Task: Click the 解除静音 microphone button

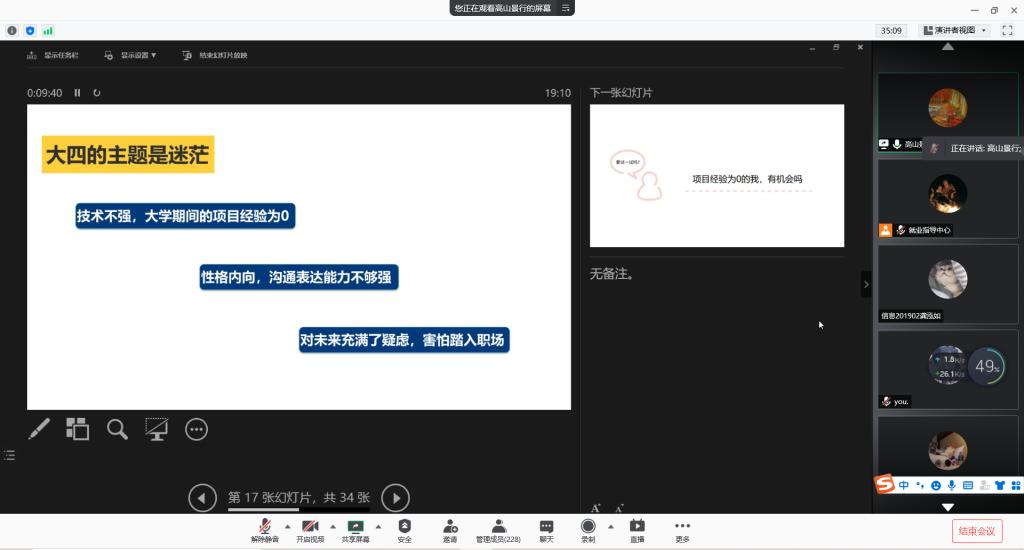Action: click(x=264, y=530)
